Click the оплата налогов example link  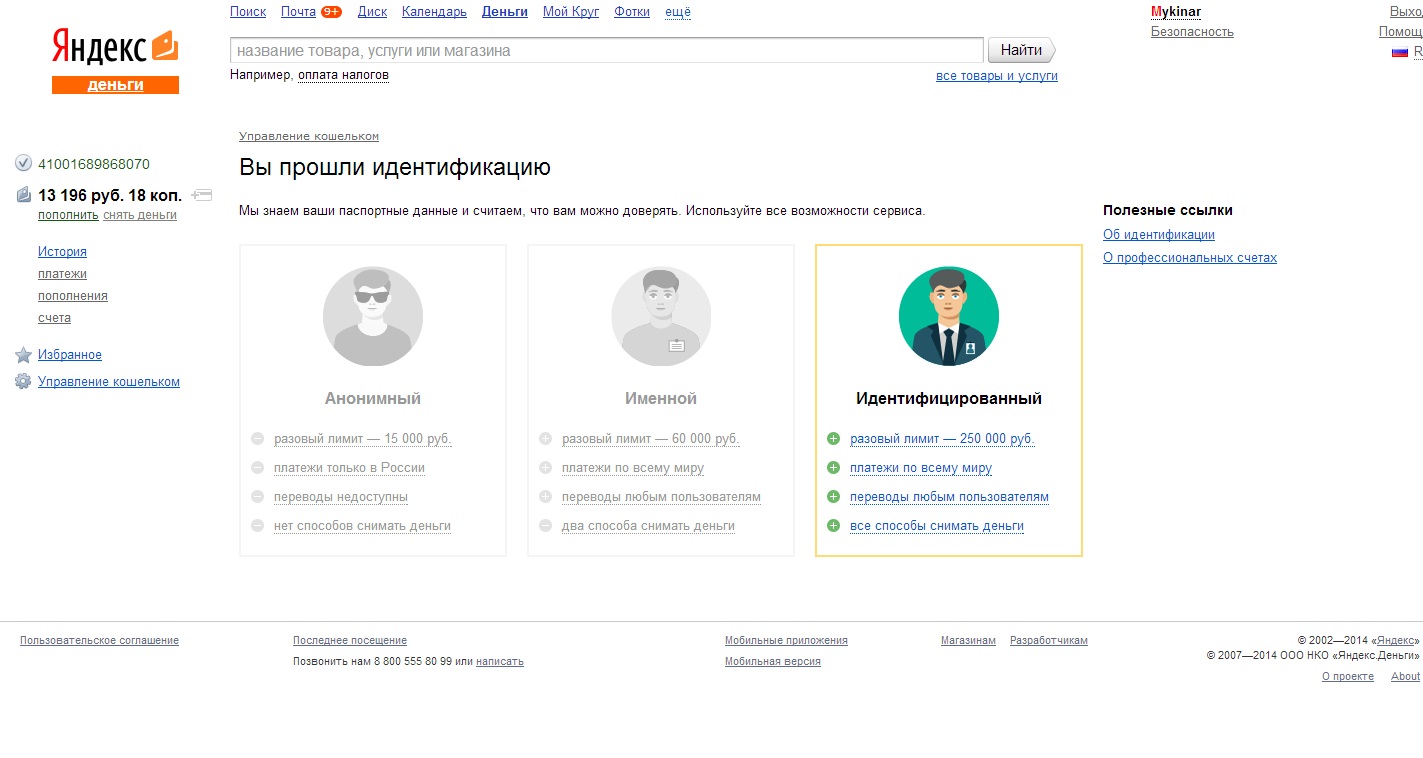pos(343,75)
